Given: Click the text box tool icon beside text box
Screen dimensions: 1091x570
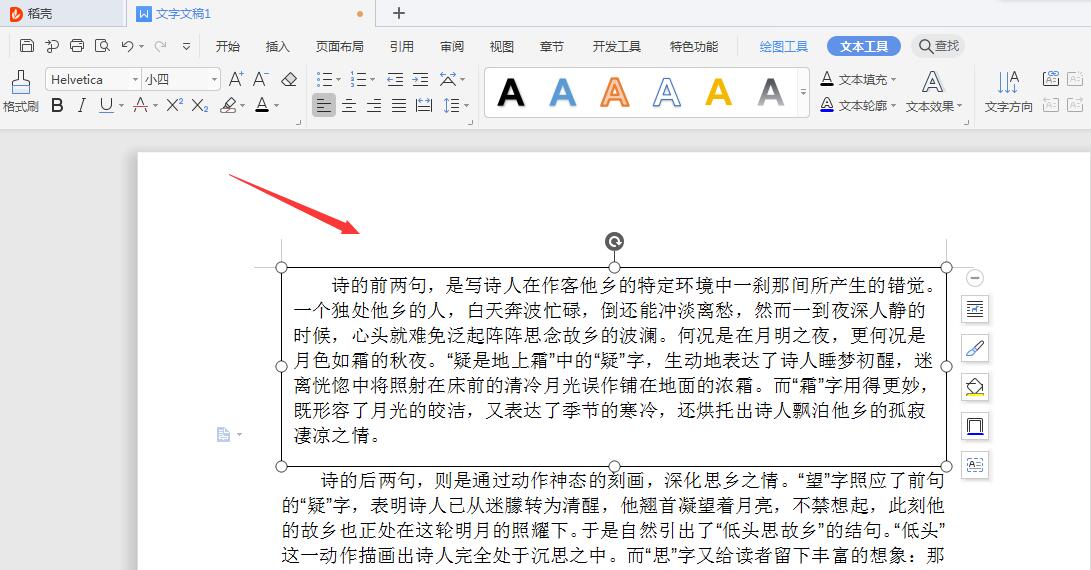Looking at the screenshot, I should 975,464.
